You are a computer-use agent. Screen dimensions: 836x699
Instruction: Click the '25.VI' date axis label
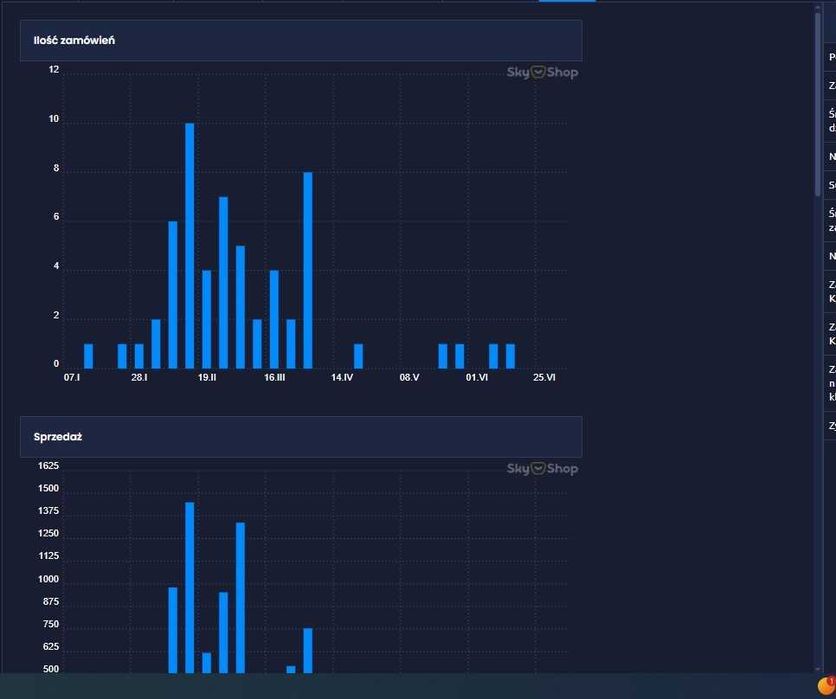(x=544, y=377)
